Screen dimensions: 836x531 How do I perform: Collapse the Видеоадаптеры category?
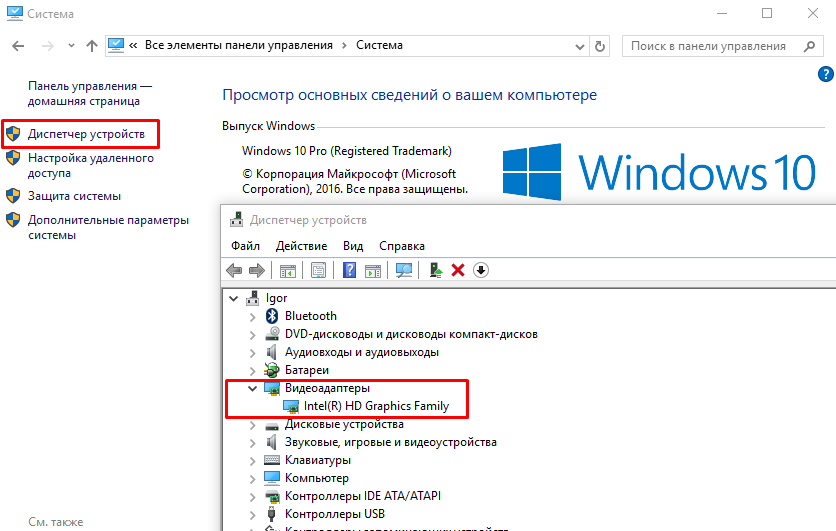click(252, 388)
